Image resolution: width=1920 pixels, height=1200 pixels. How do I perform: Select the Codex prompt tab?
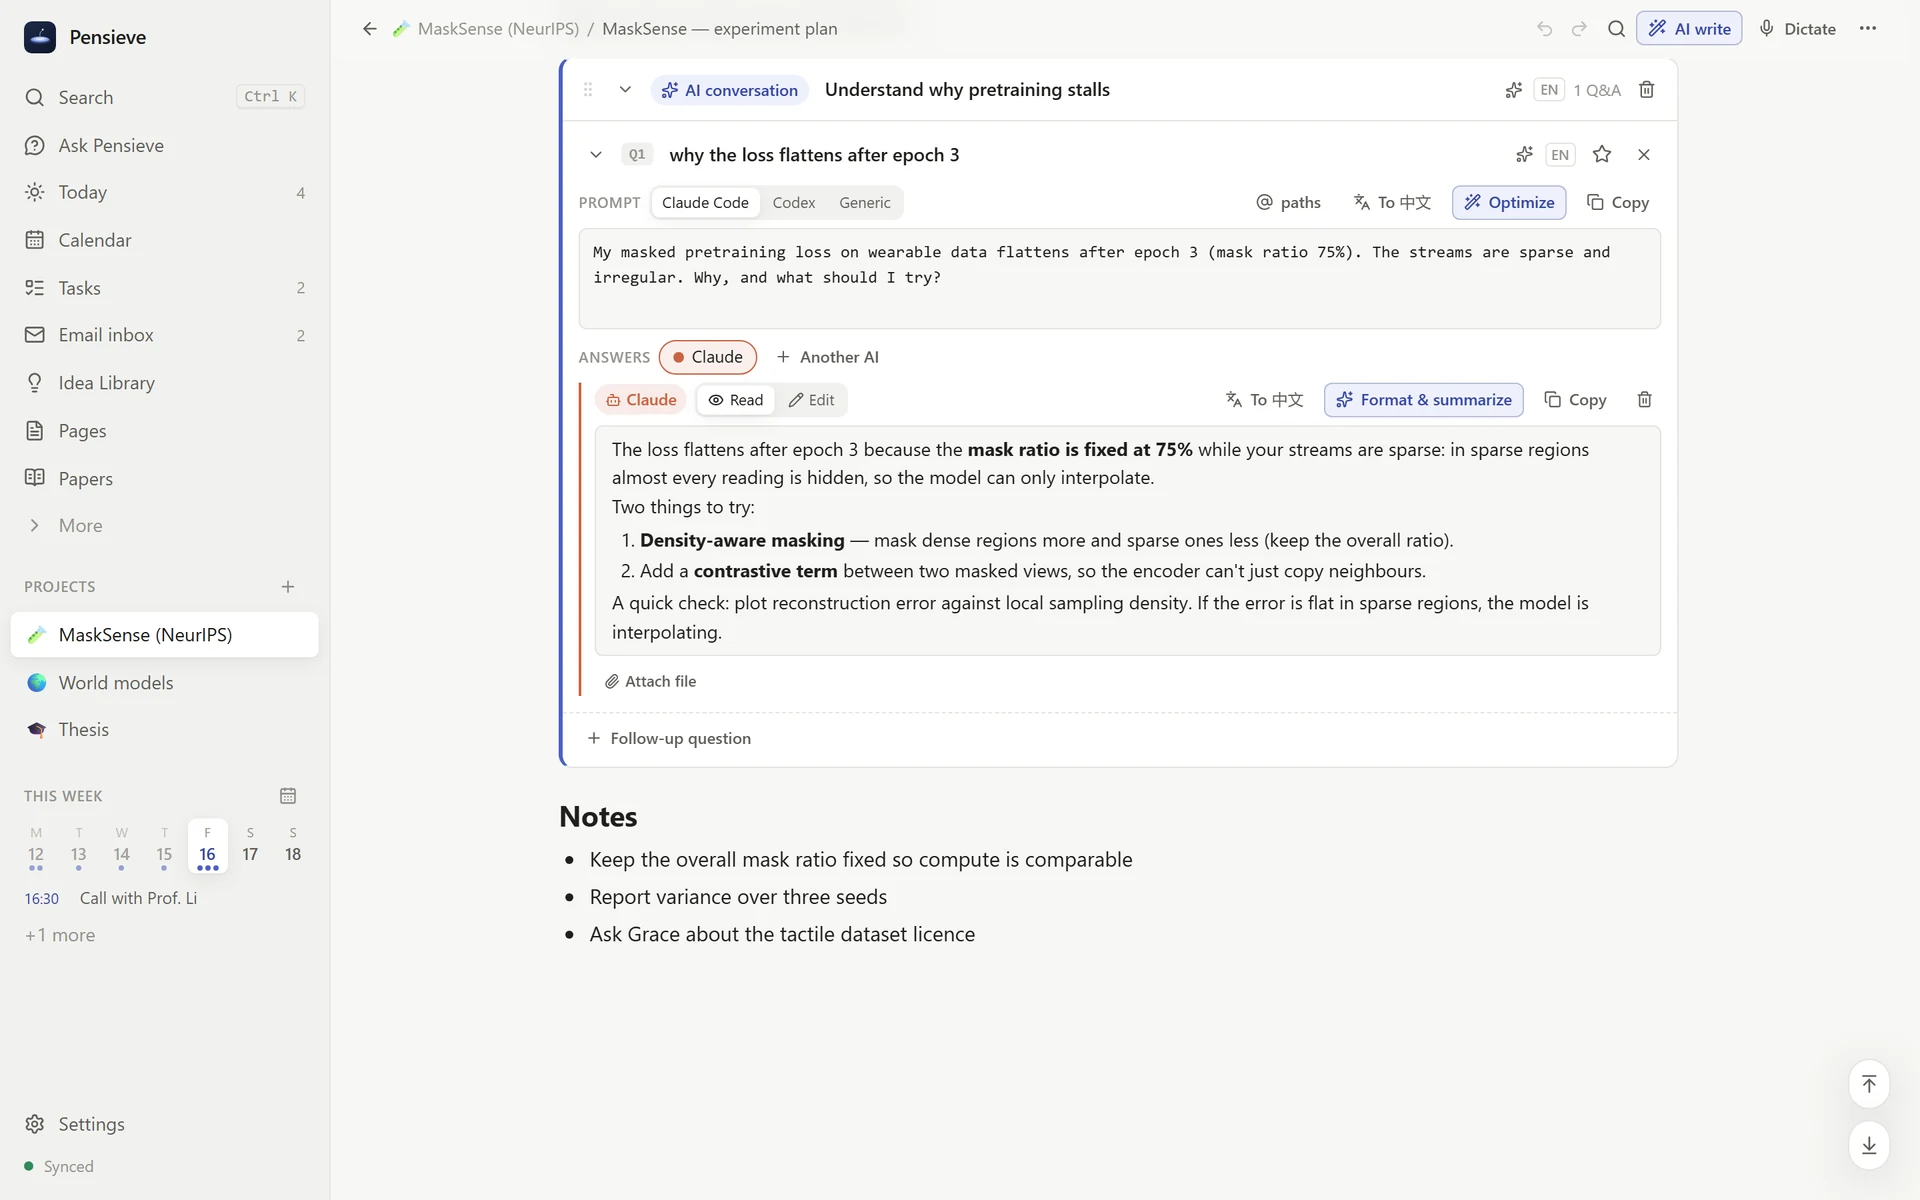point(794,203)
